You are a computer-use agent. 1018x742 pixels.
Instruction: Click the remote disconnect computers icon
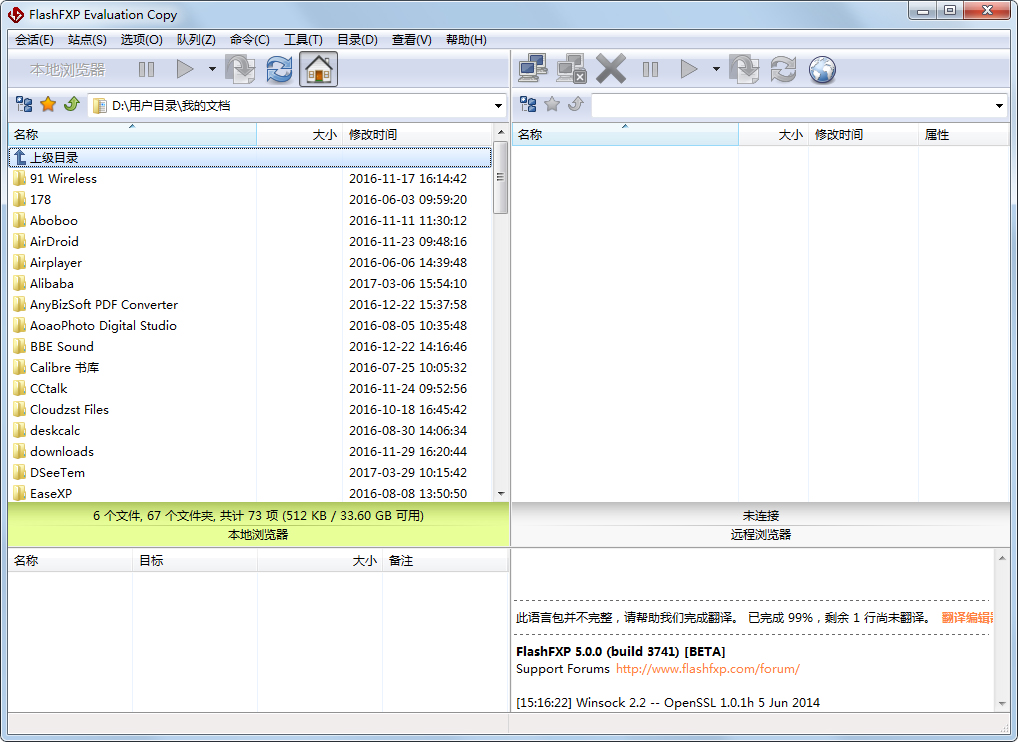point(572,69)
